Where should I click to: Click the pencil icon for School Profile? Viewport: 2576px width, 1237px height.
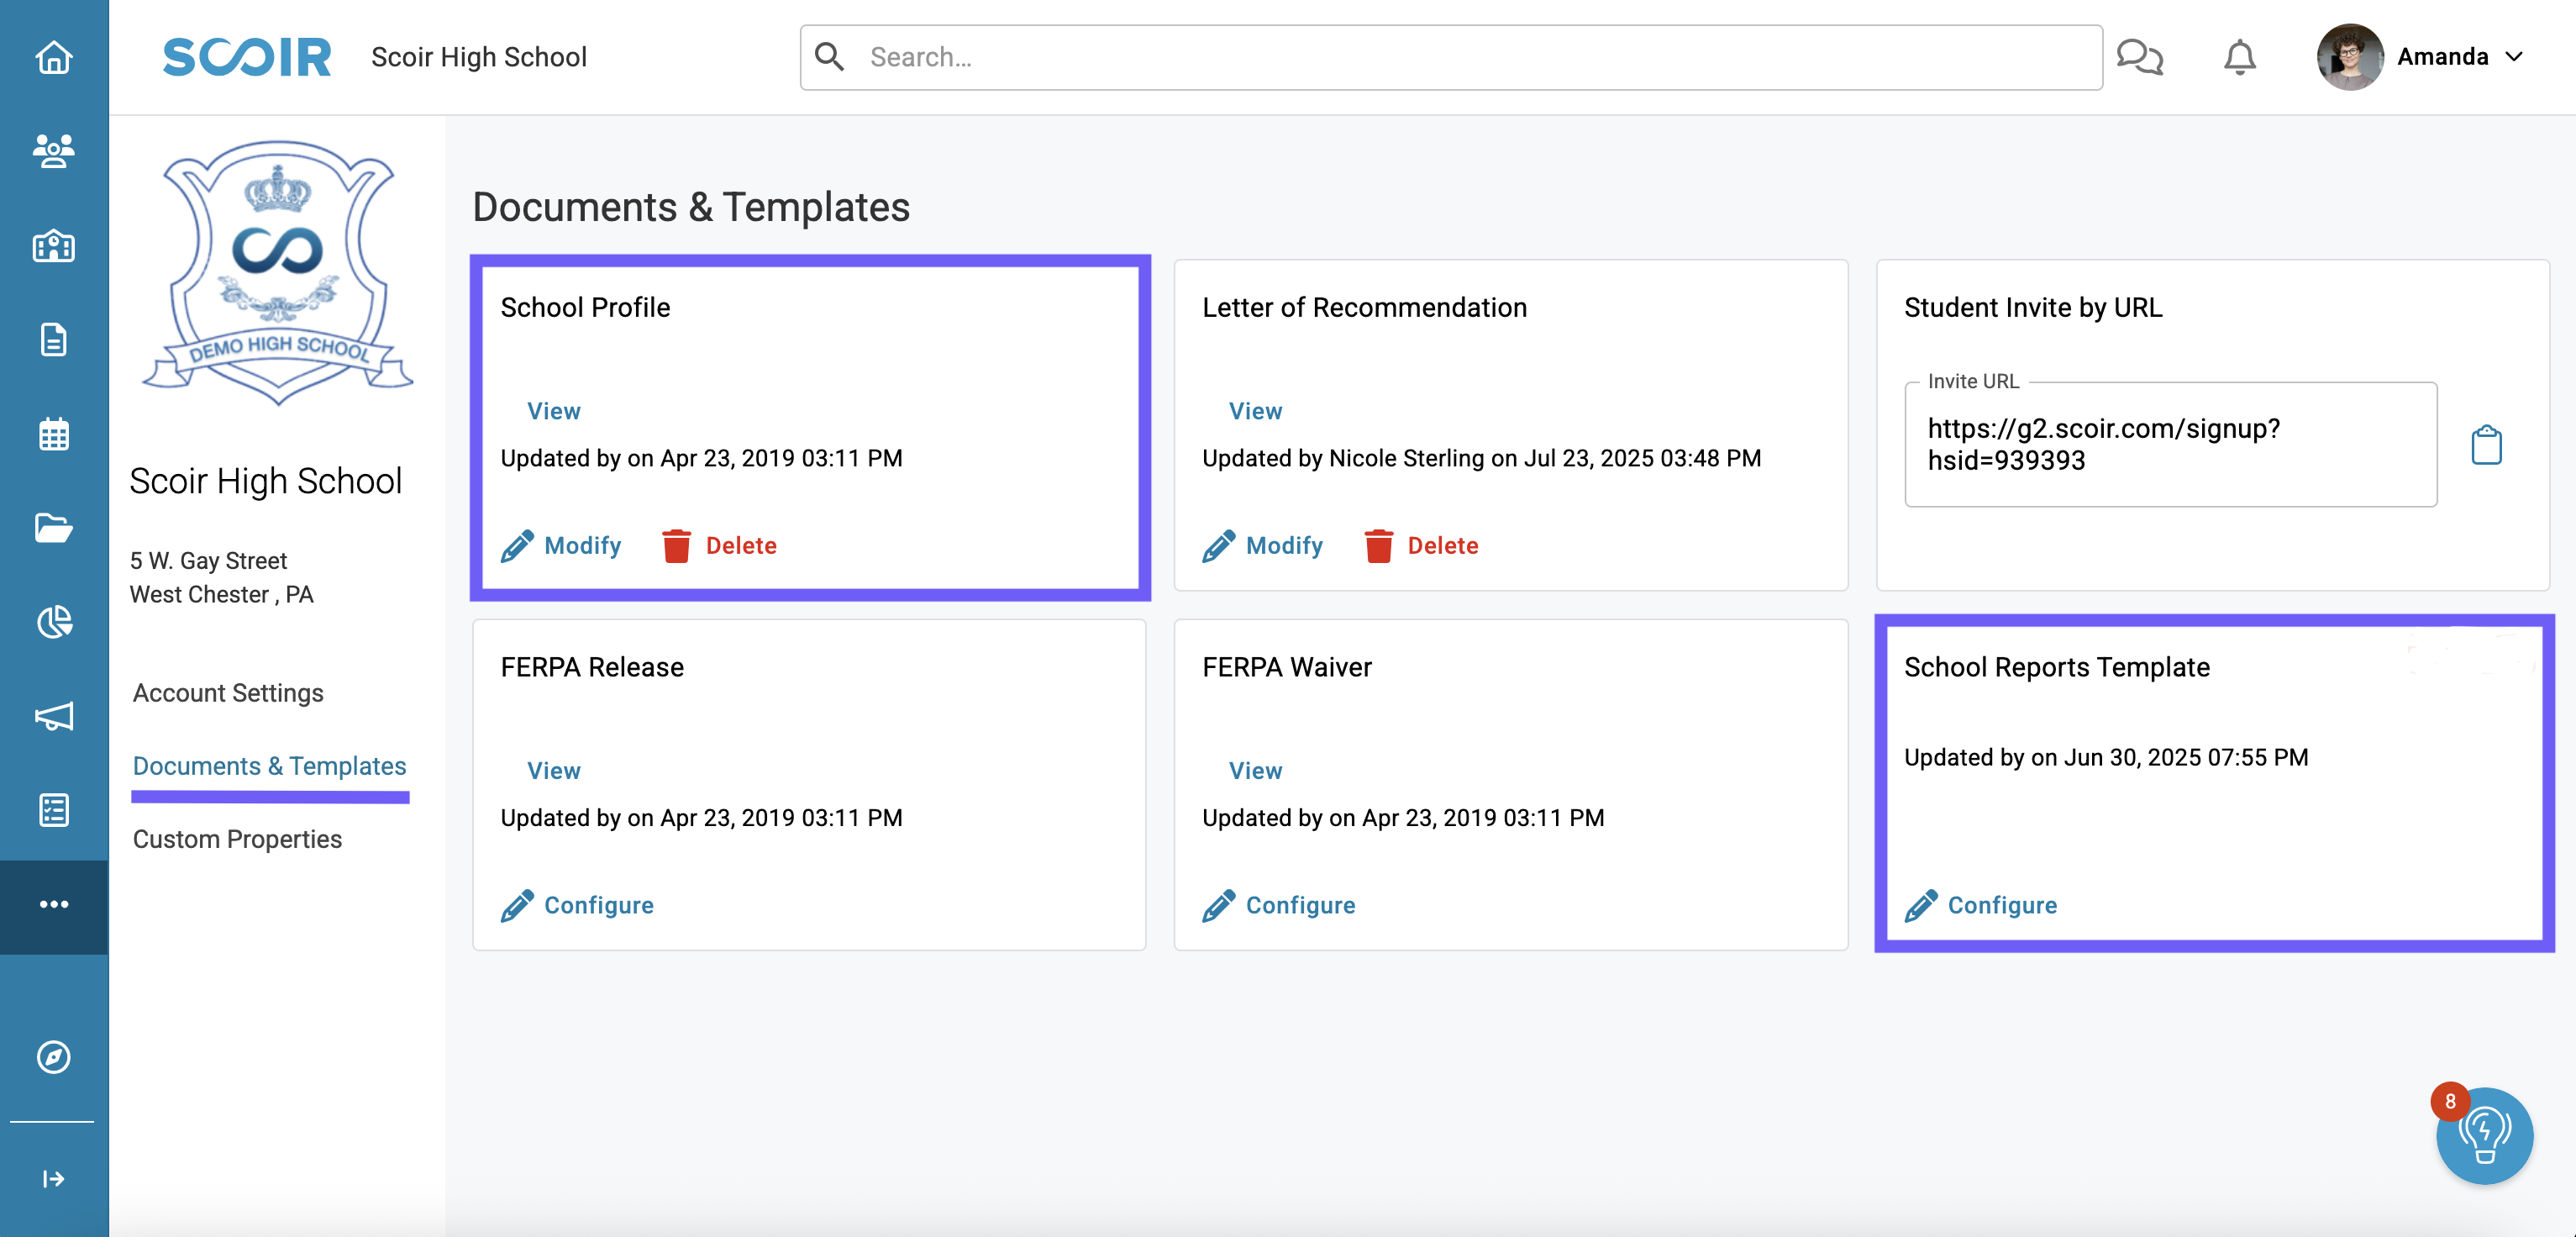[517, 546]
